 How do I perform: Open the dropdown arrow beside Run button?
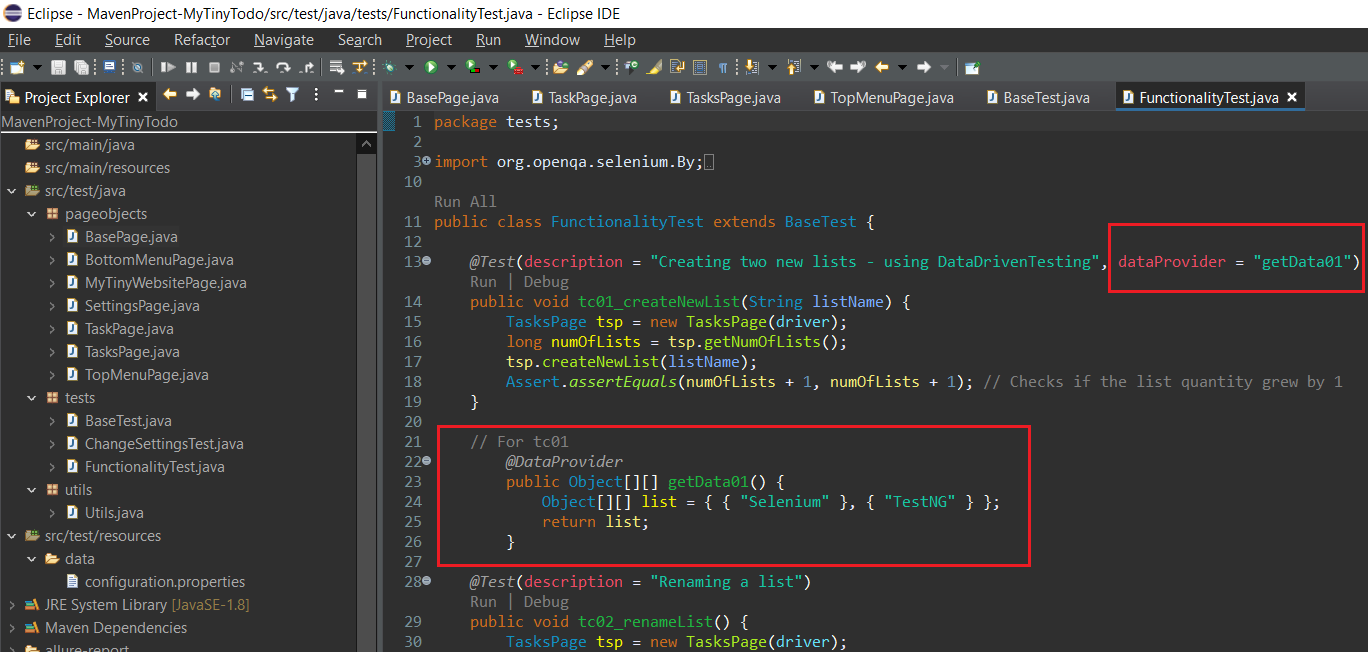click(x=451, y=67)
